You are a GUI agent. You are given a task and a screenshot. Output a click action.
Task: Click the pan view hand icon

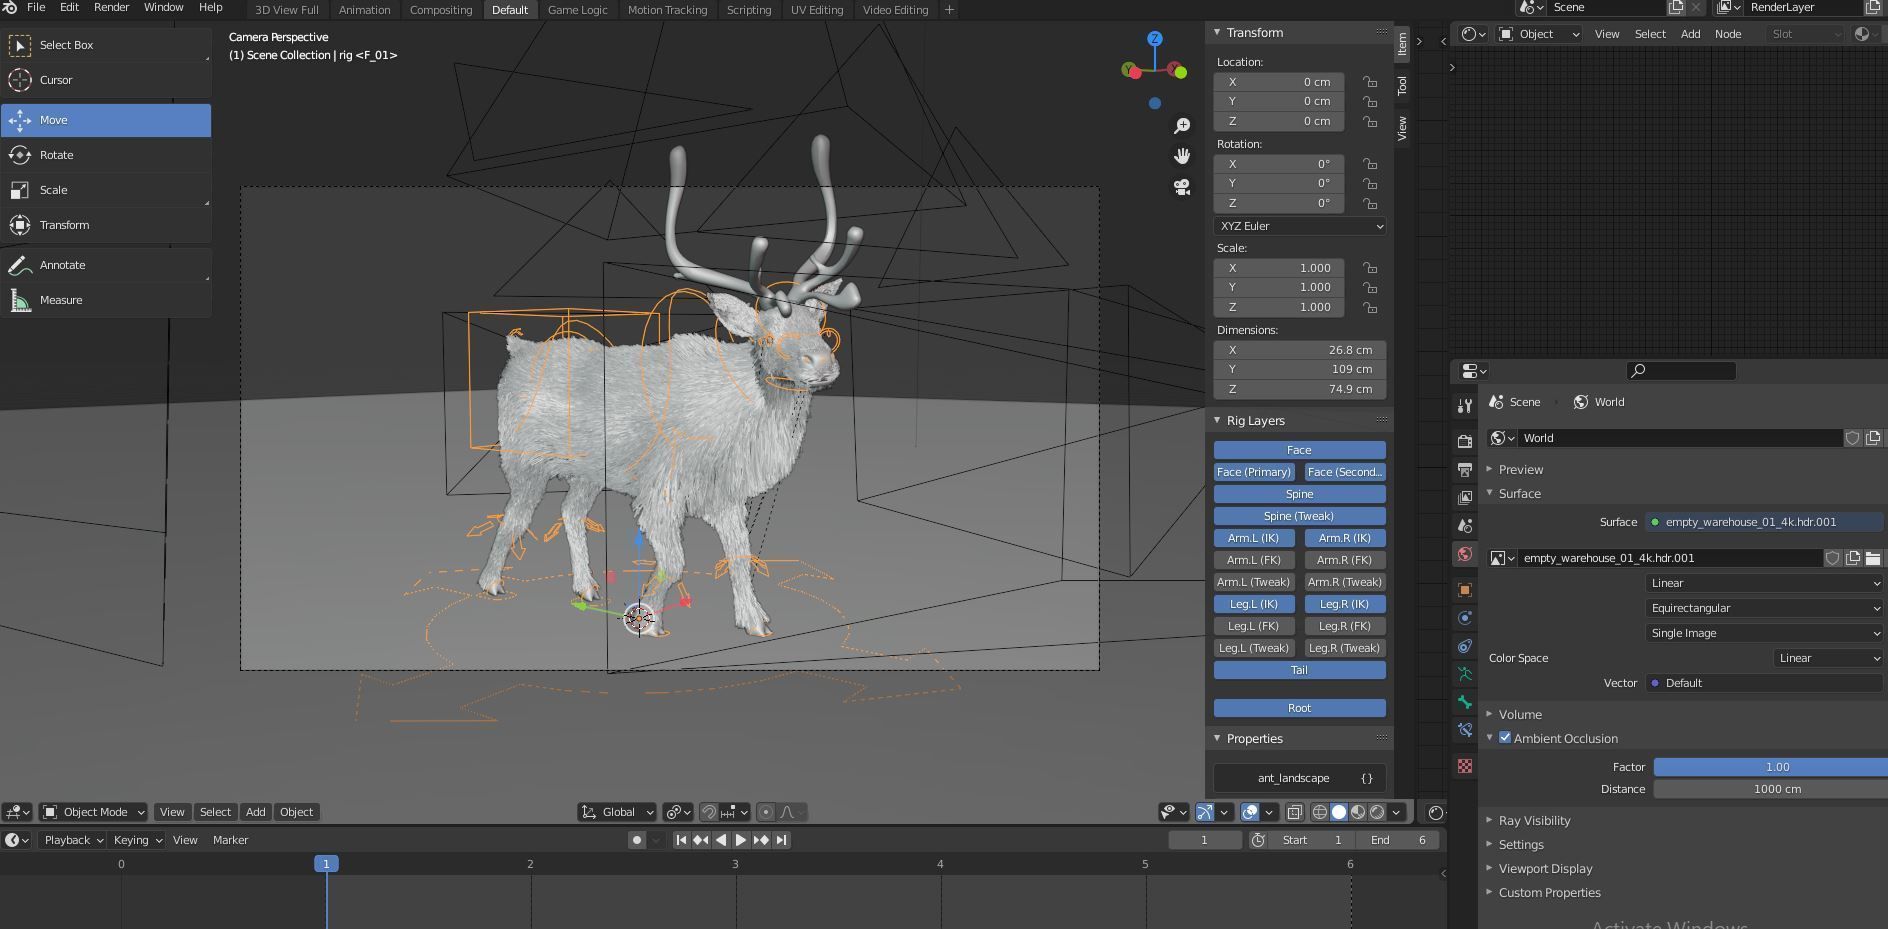[1182, 156]
